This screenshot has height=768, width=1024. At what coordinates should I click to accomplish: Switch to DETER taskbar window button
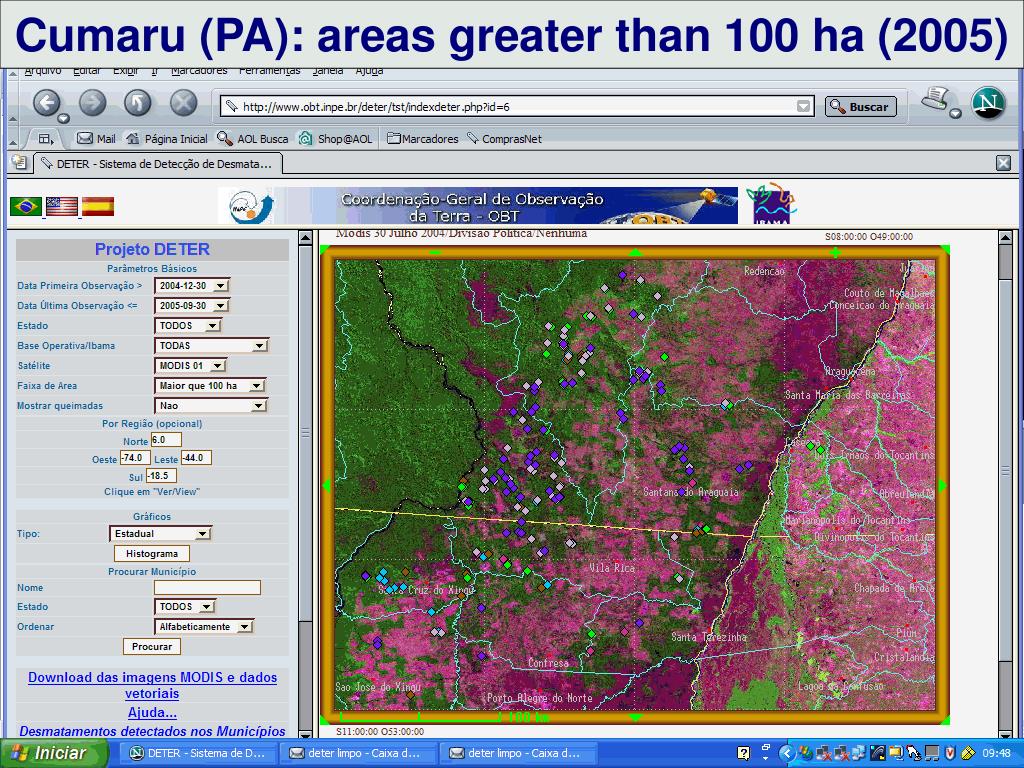click(200, 753)
